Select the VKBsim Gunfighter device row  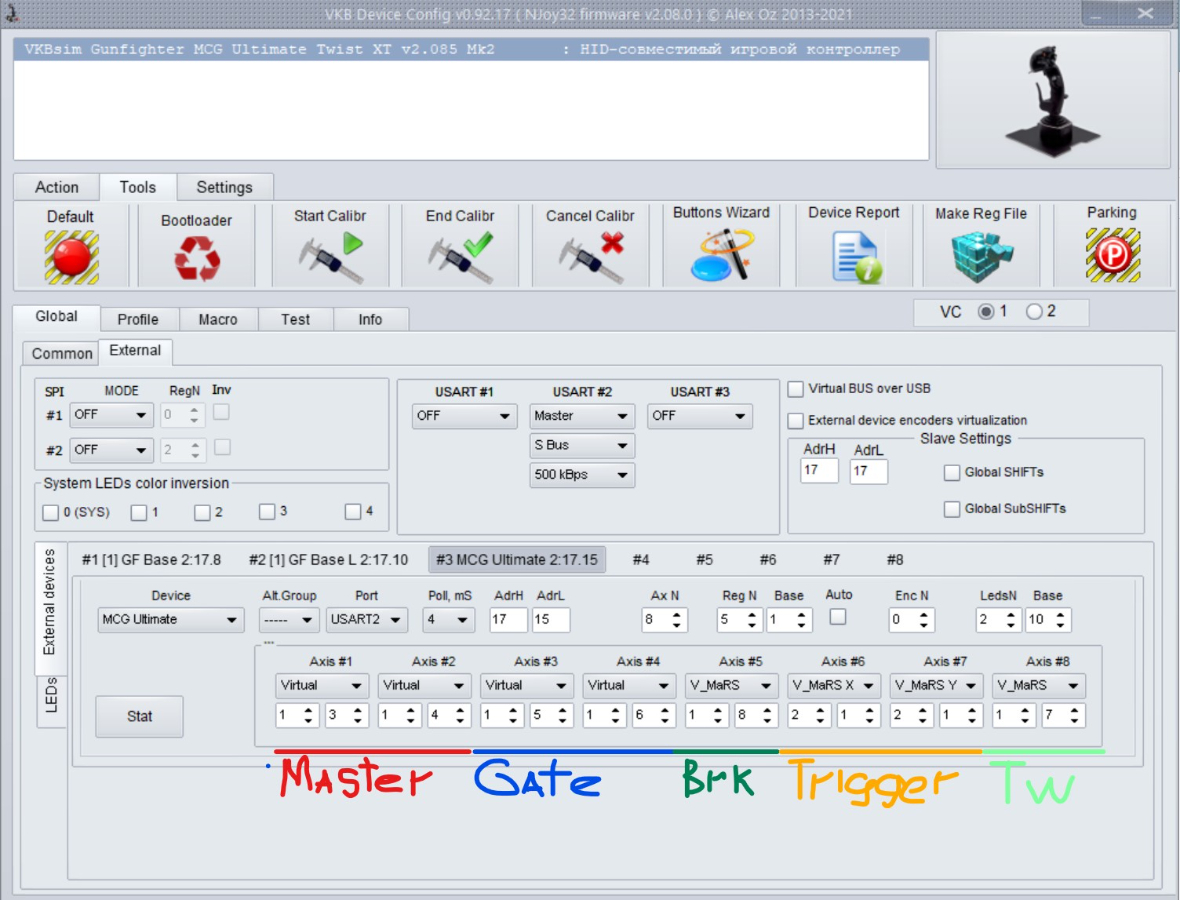[471, 50]
